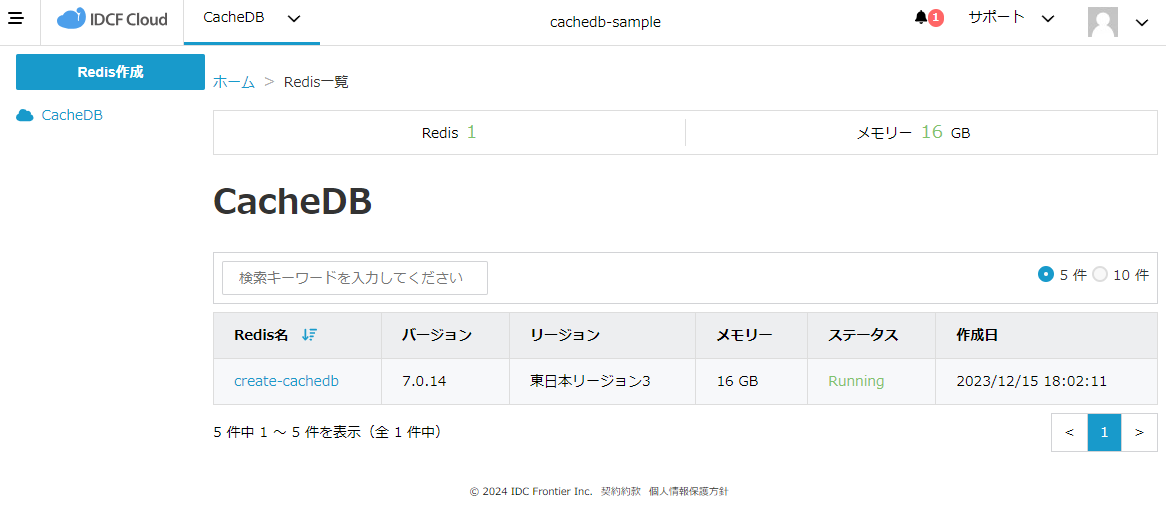1166x531 pixels.
Task: Open the hamburger menu icon
Action: click(x=16, y=19)
